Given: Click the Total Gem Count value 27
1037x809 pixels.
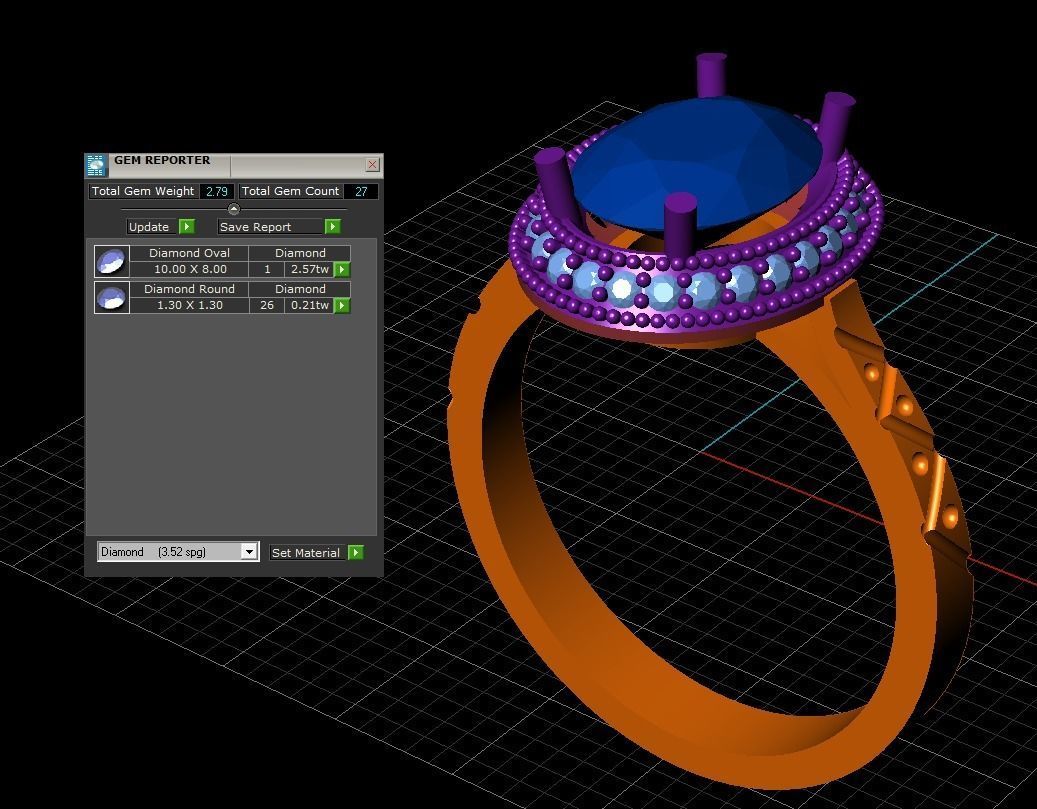Looking at the screenshot, I should point(361,191).
